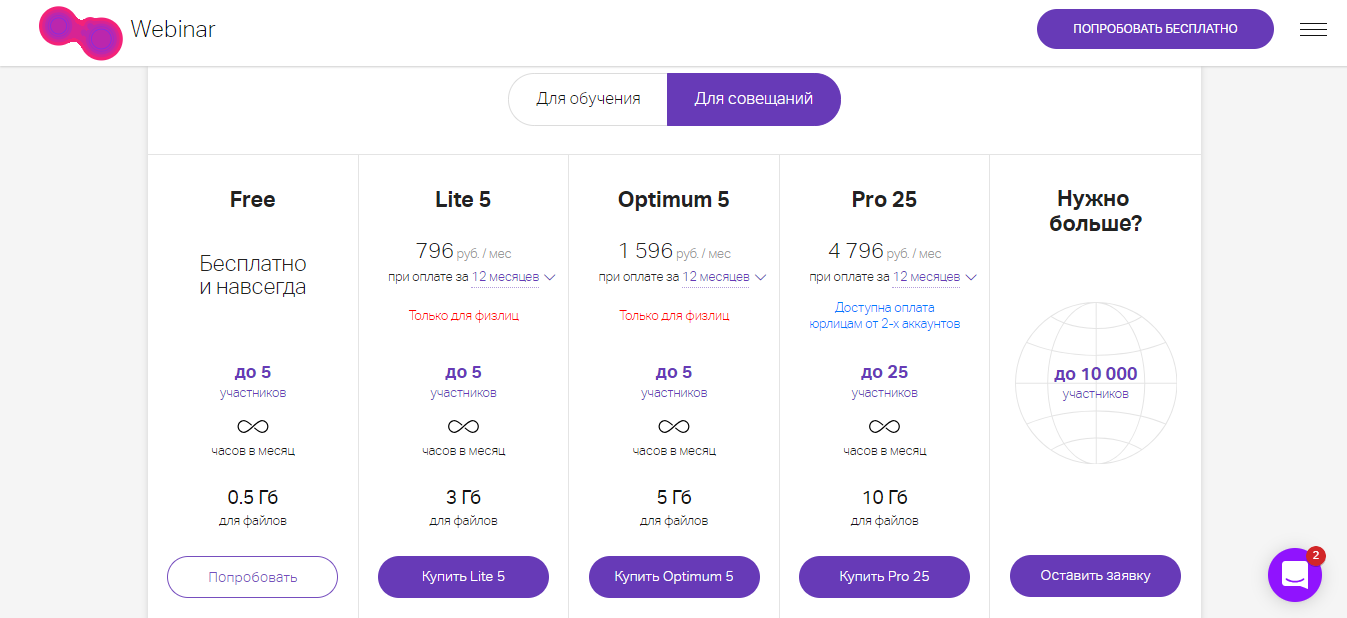
Task: Click the "Попробовать" button in Free plan
Action: point(252,577)
